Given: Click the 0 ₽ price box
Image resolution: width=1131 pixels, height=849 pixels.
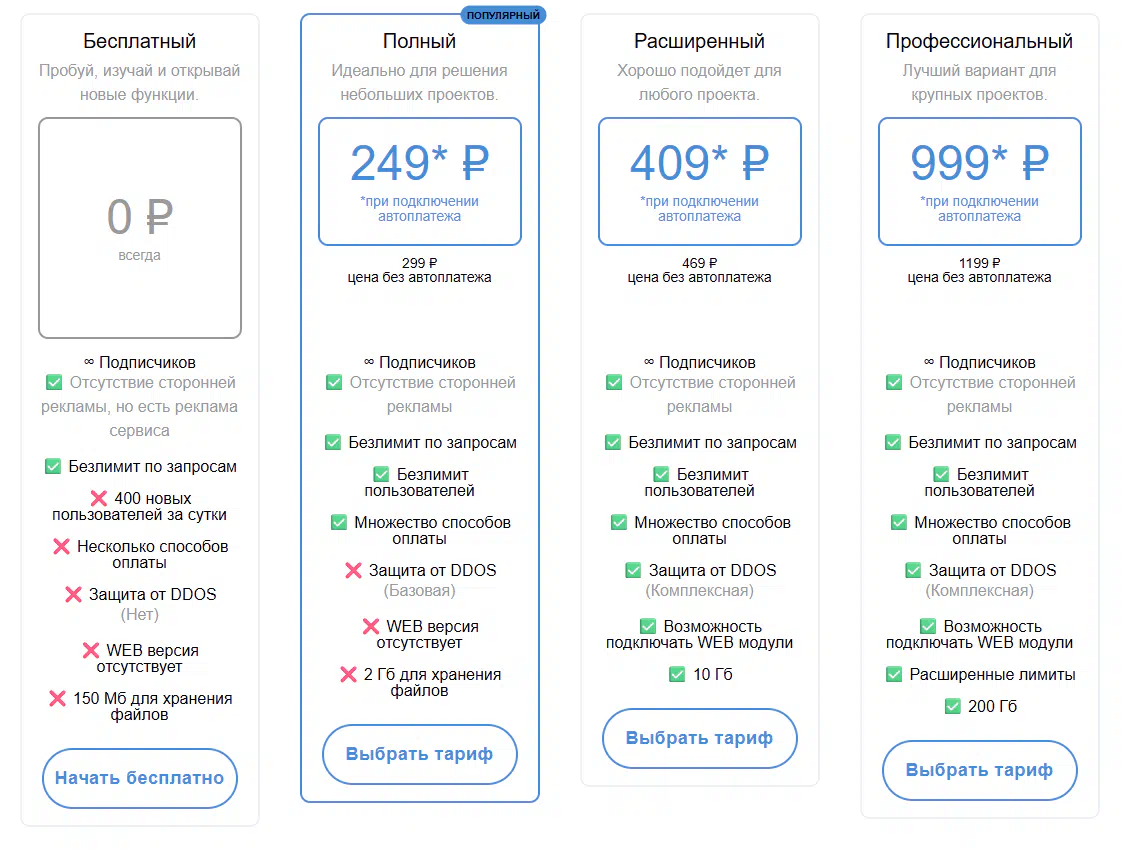Looking at the screenshot, I should click(140, 228).
